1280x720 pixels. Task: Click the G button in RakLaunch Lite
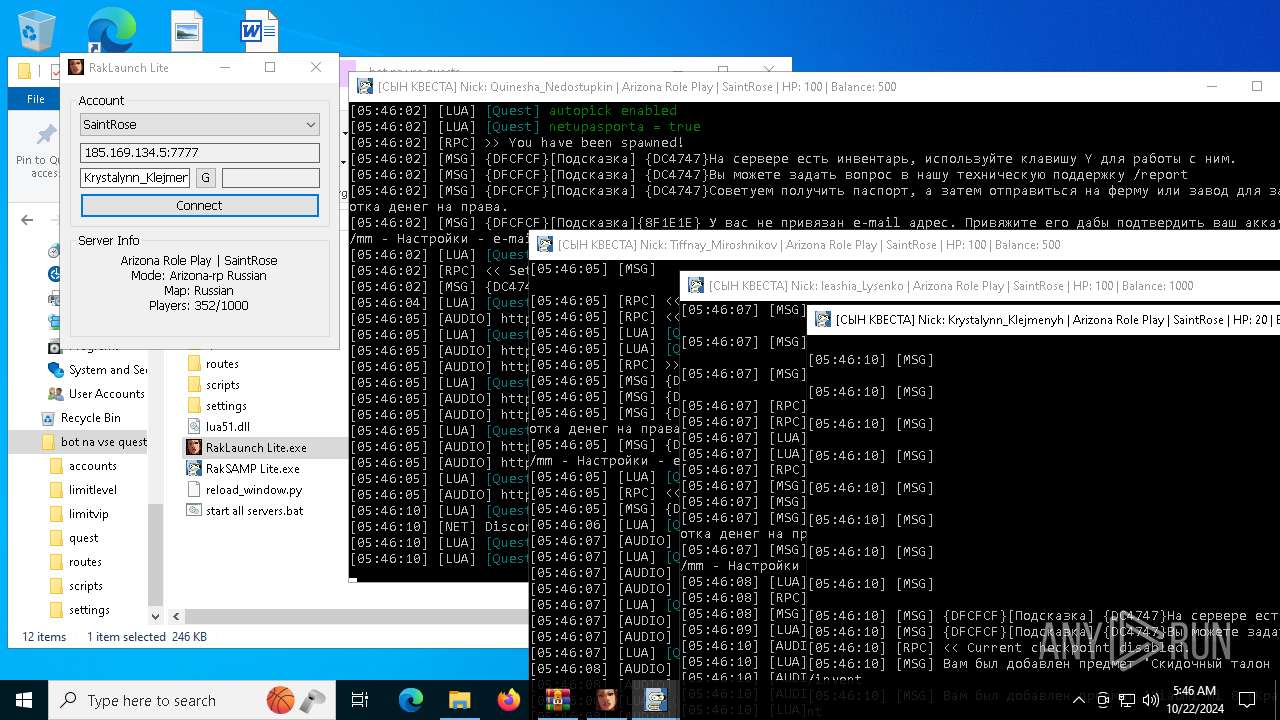[205, 178]
